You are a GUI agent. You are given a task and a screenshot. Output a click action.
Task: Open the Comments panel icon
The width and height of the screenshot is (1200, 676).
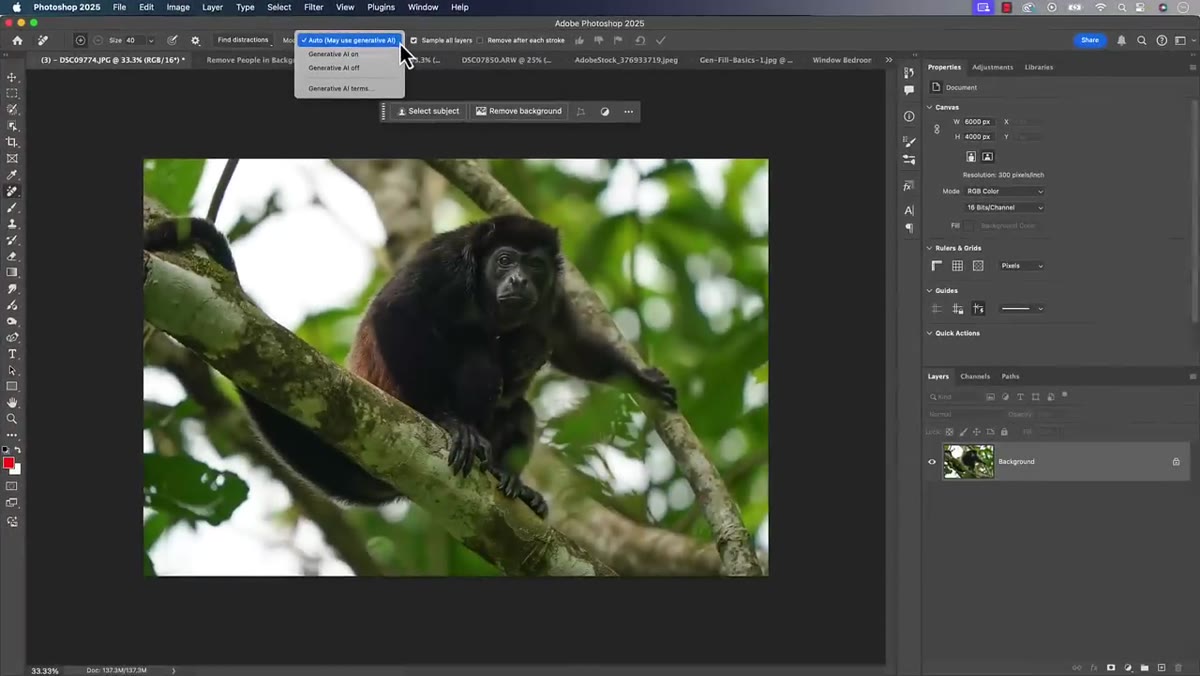pos(909,90)
